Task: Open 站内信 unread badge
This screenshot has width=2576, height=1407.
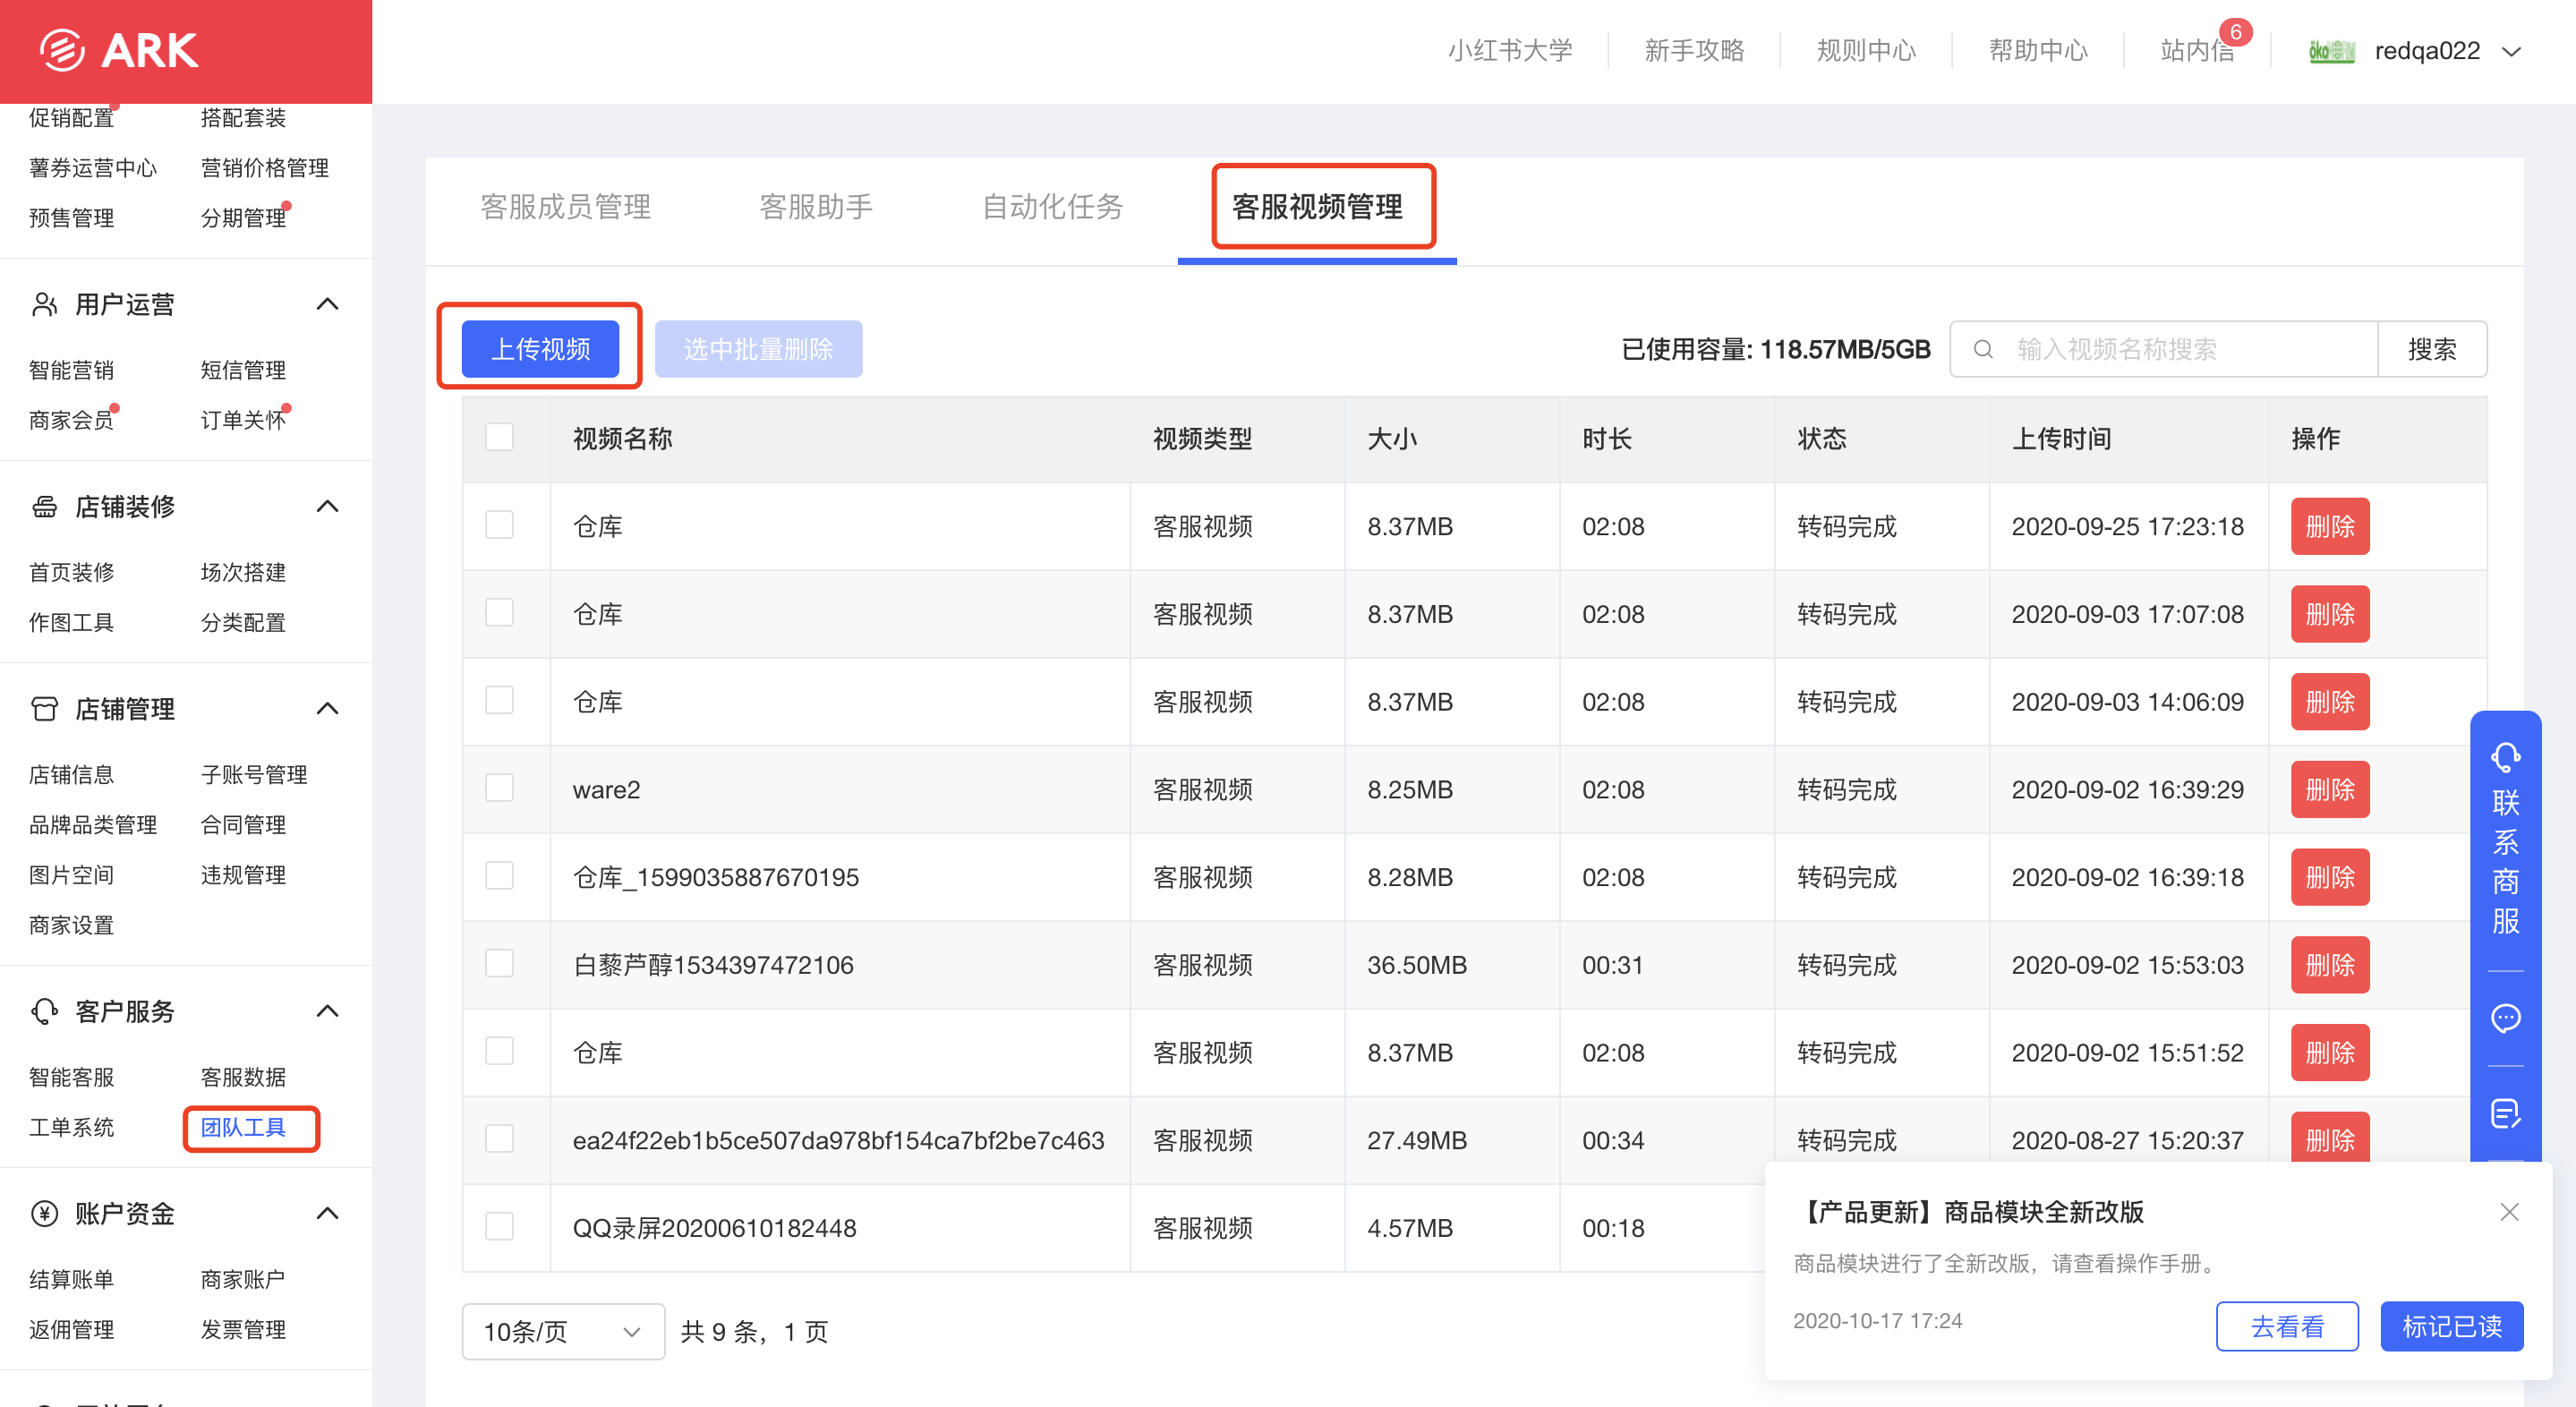Action: [2235, 32]
